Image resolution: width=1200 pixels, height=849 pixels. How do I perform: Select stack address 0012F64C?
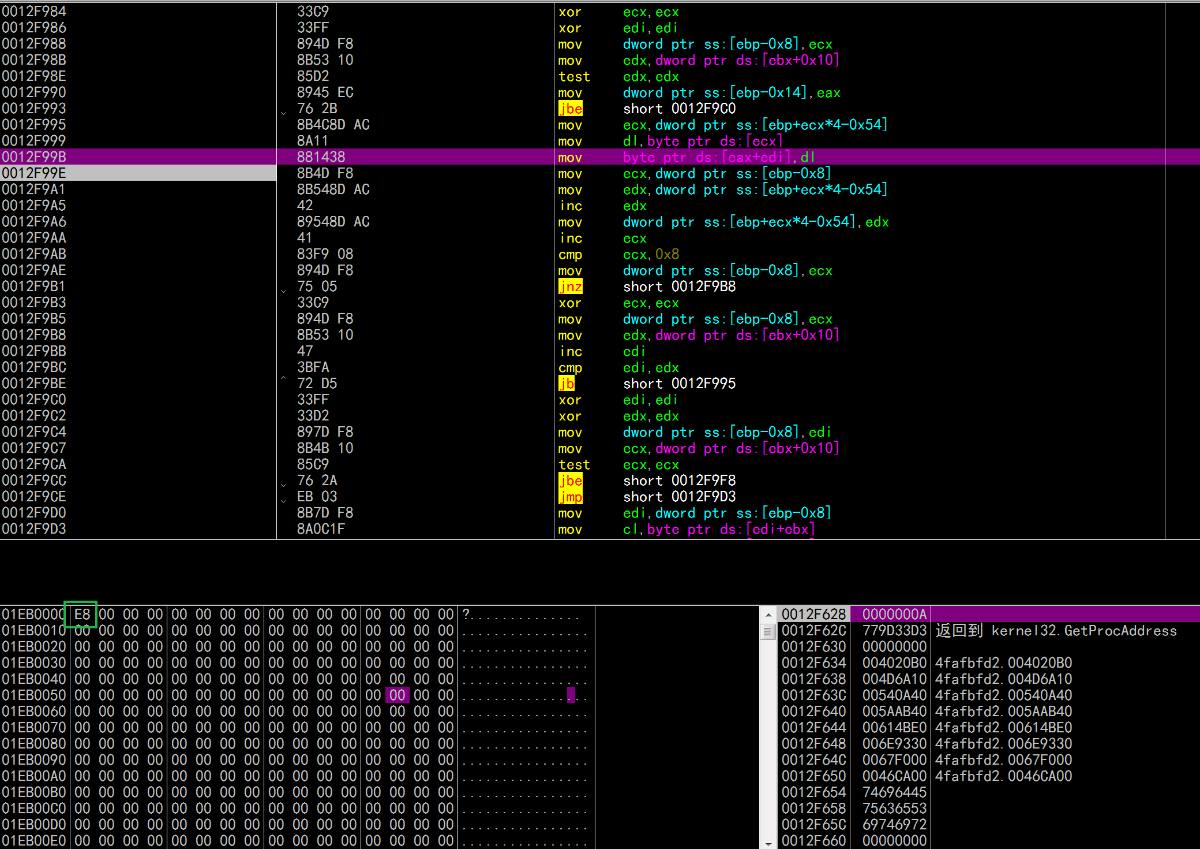pyautogui.click(x=814, y=760)
